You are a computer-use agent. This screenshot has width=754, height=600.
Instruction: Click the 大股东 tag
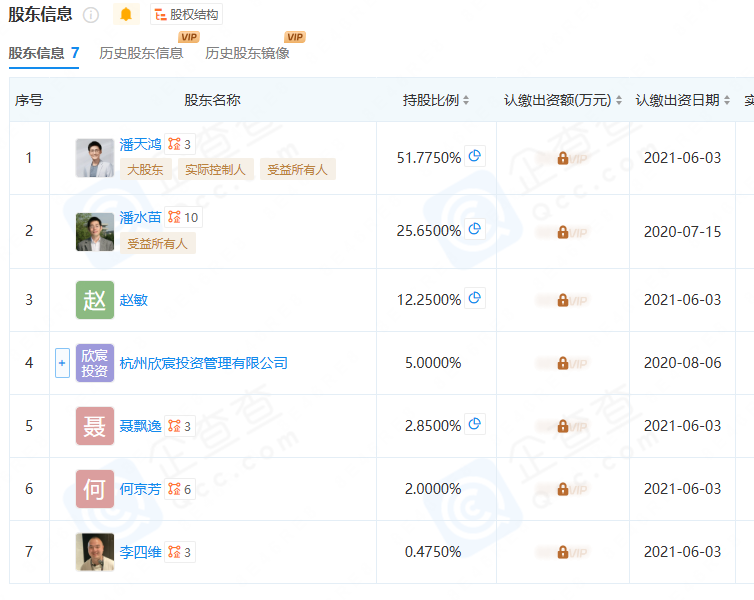(146, 169)
